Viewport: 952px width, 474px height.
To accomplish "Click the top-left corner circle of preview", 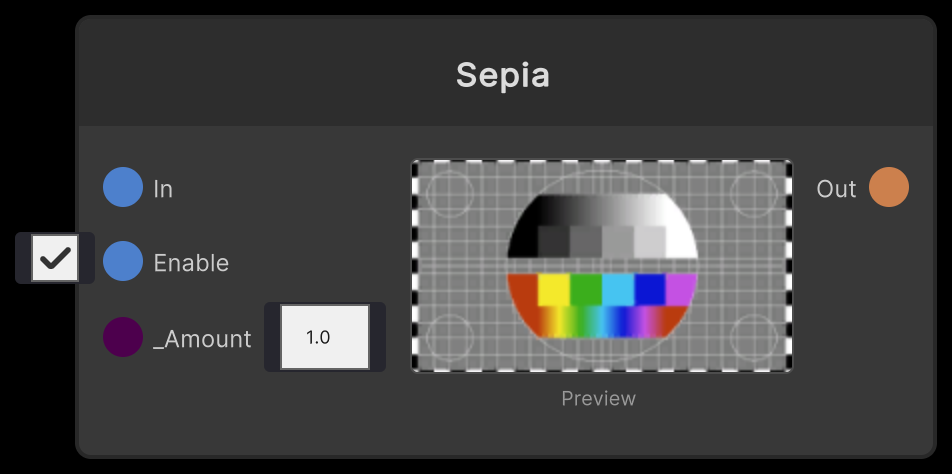I will pos(451,192).
